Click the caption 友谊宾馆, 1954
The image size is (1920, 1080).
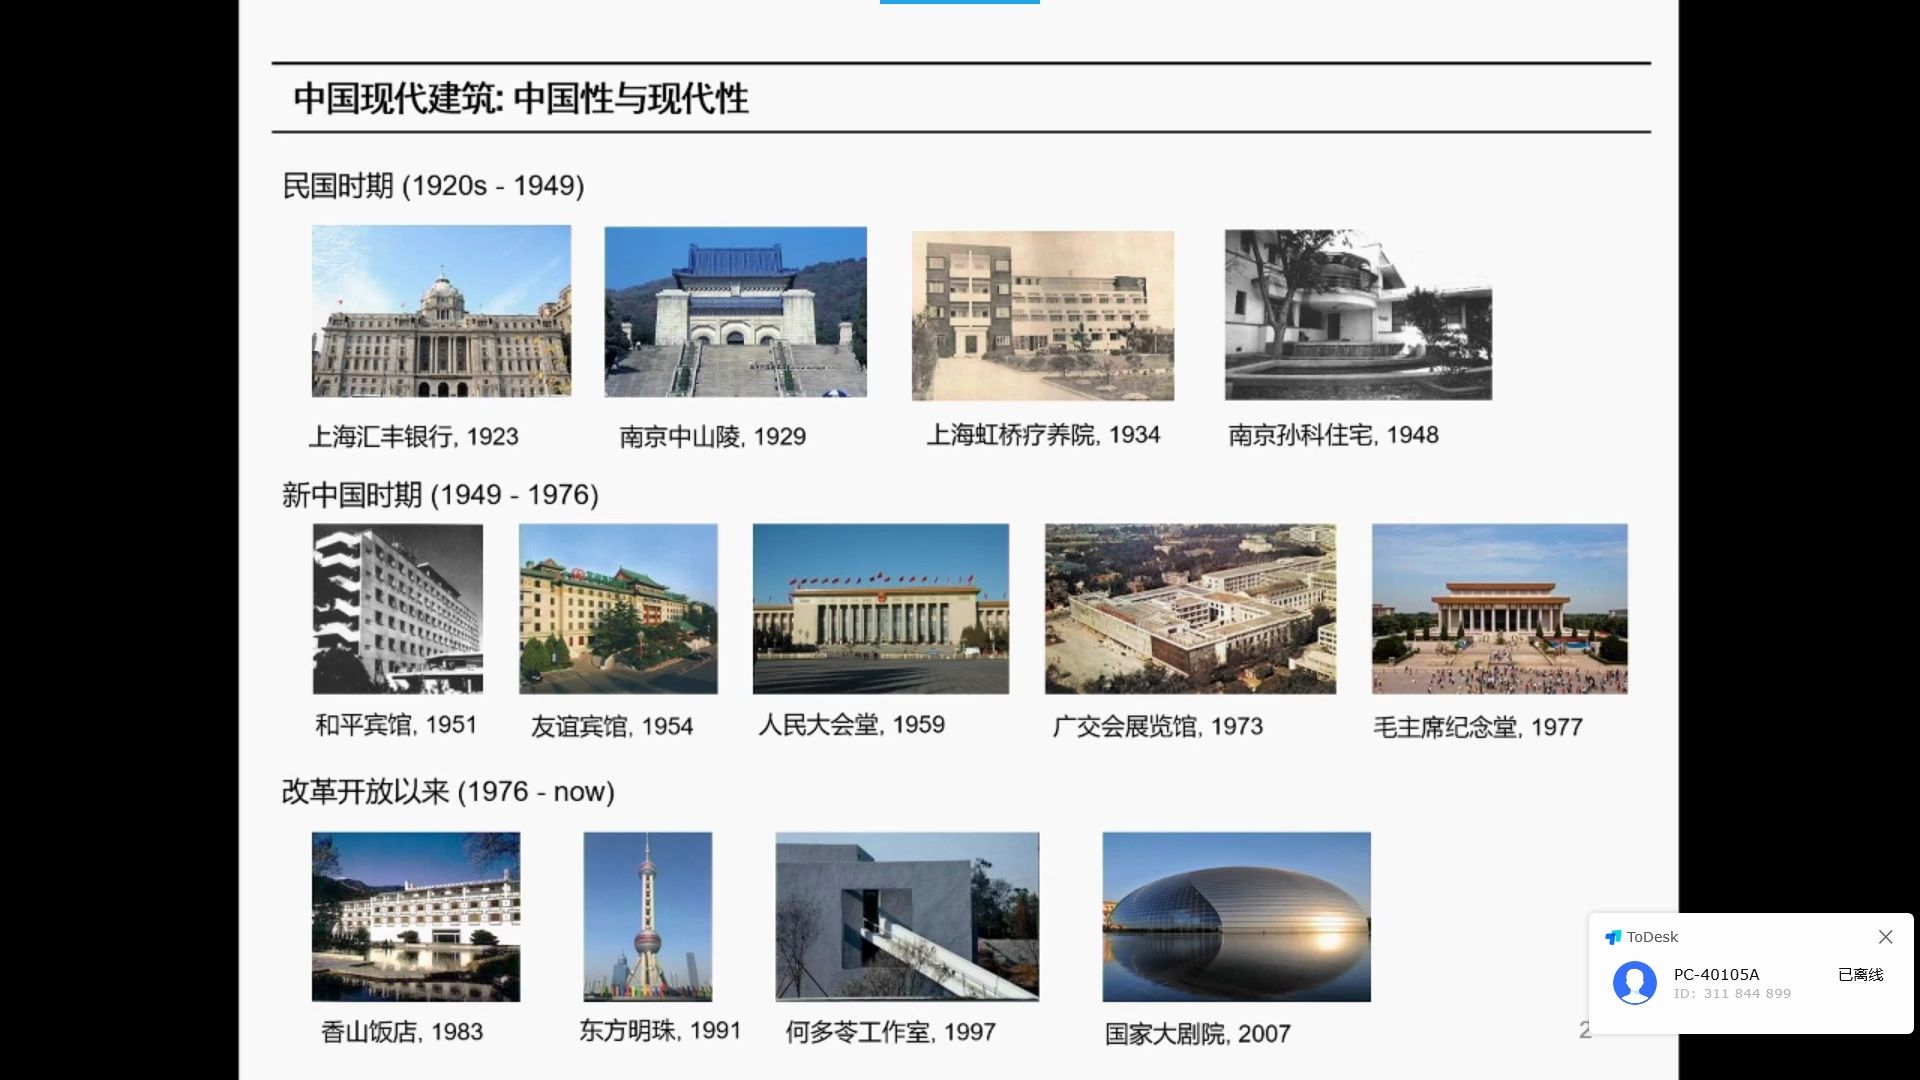[x=612, y=727]
